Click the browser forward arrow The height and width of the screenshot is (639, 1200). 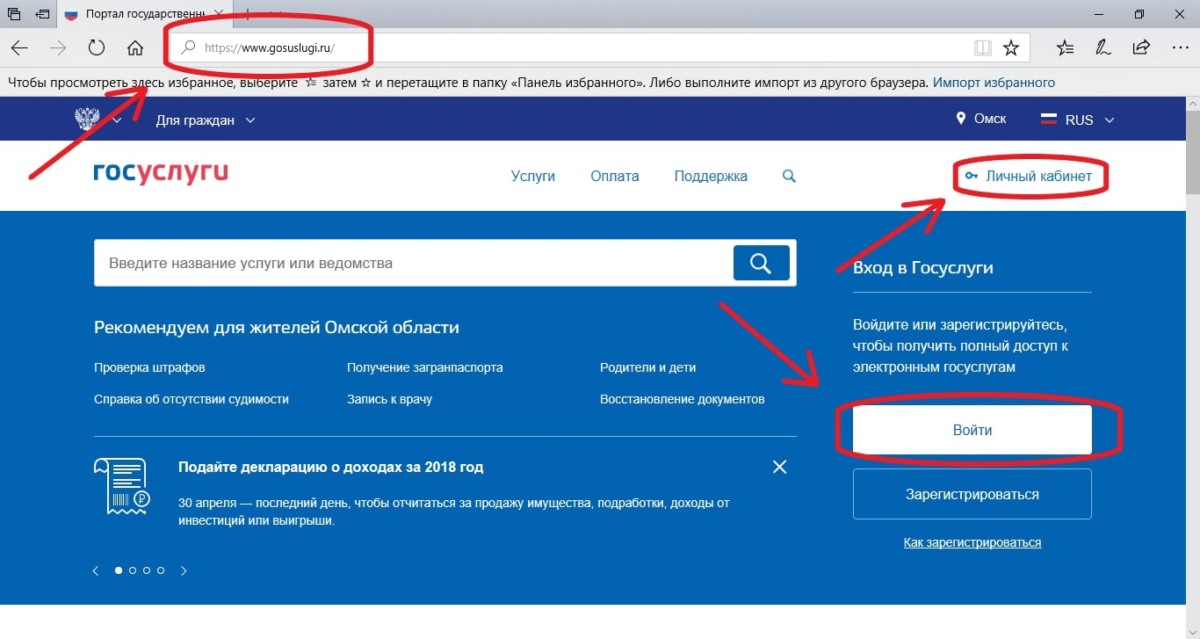58,47
